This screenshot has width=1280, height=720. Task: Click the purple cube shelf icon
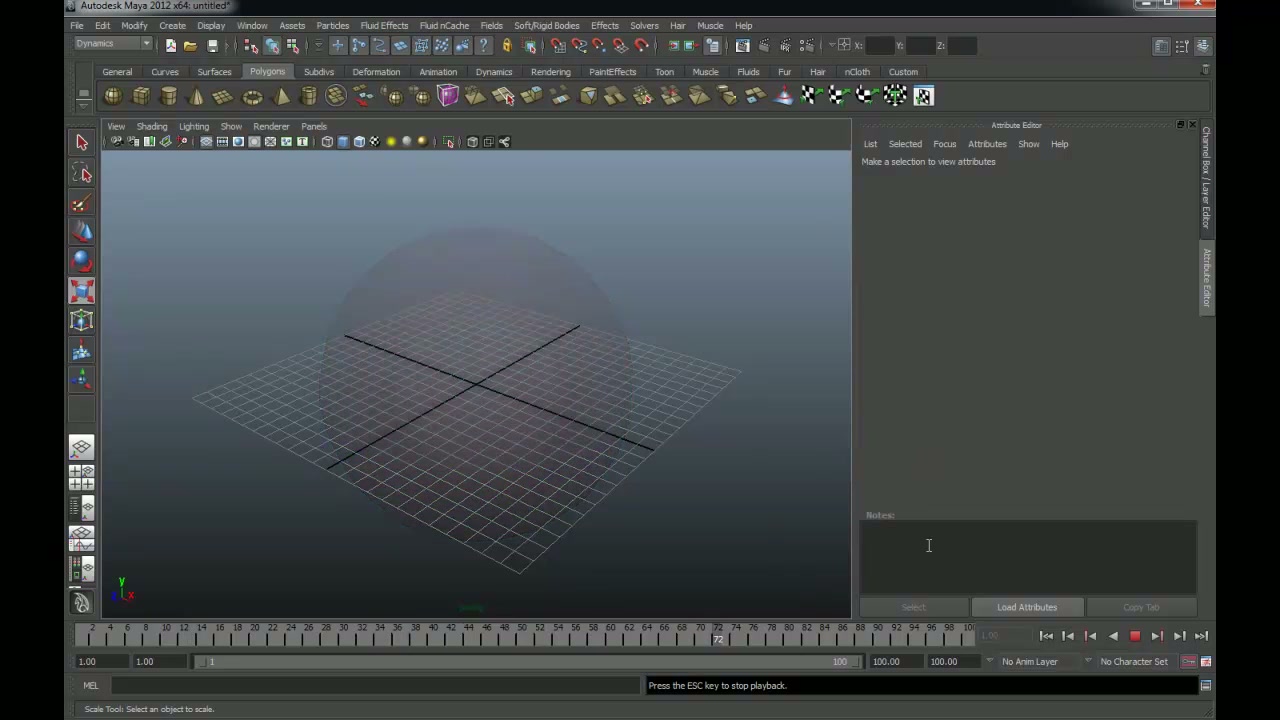(447, 96)
